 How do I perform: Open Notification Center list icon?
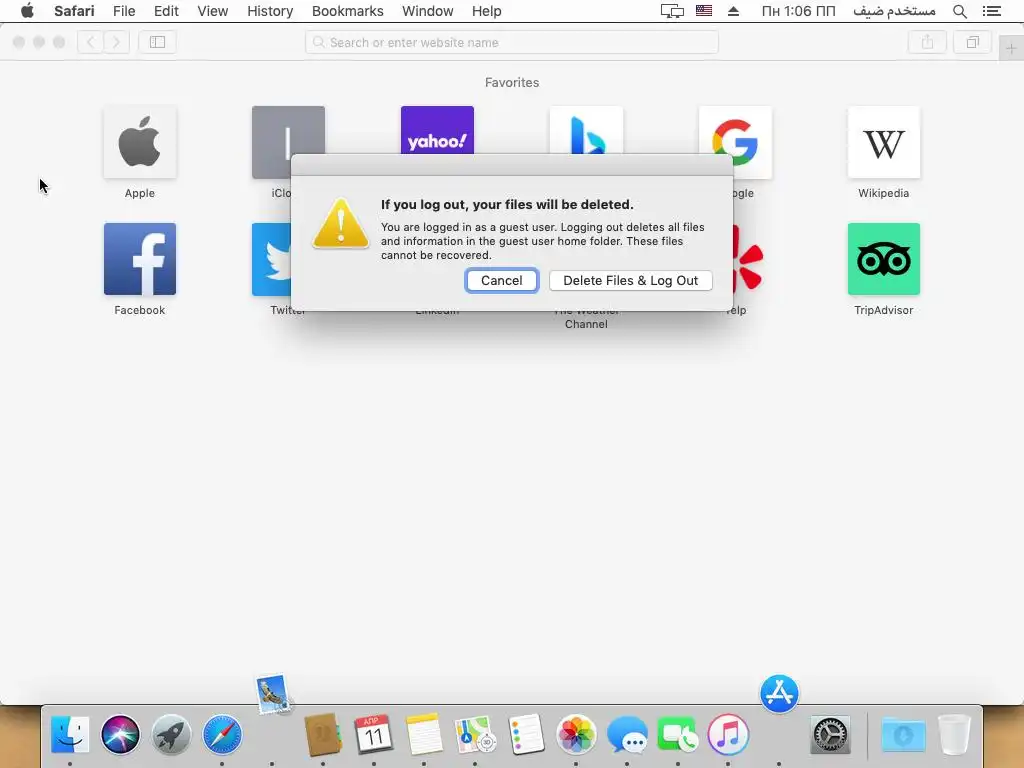991,11
